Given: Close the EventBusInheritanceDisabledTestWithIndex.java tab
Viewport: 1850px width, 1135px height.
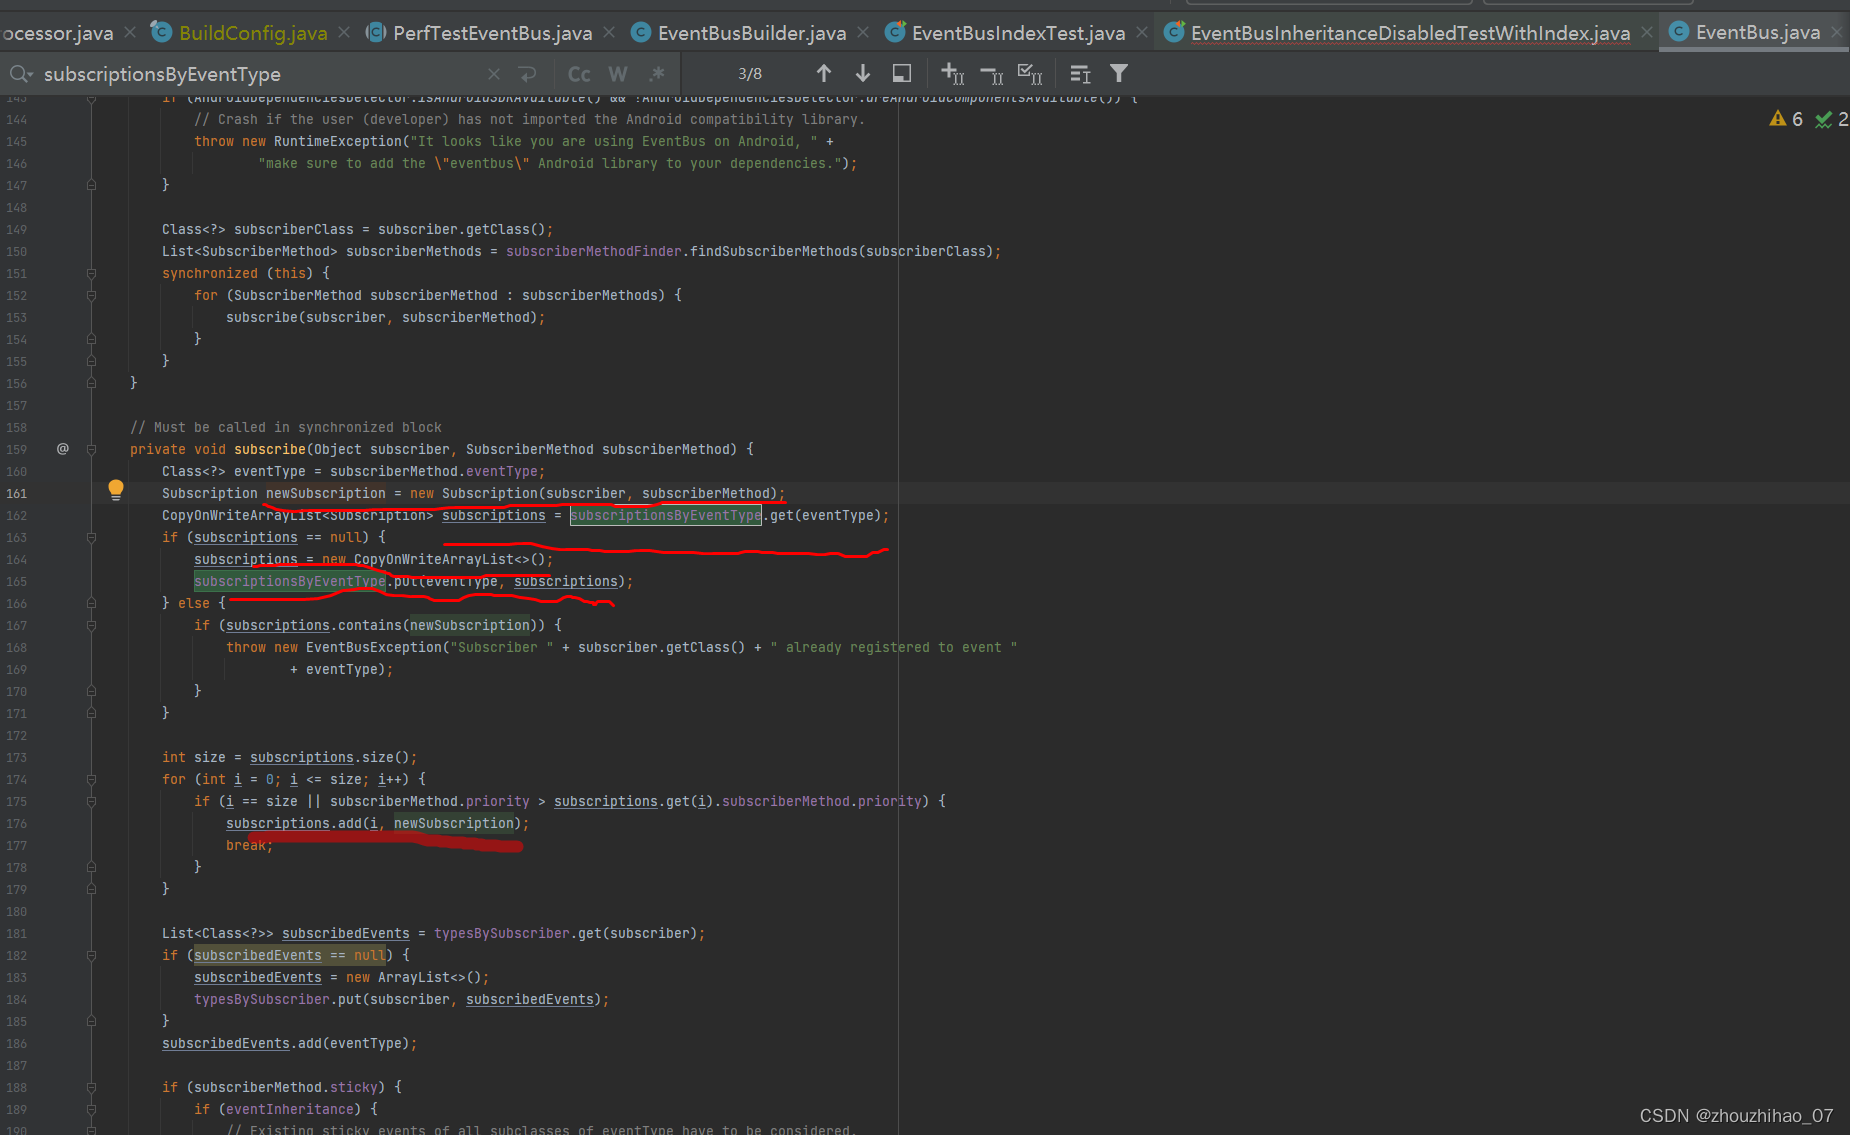Looking at the screenshot, I should 1647,33.
